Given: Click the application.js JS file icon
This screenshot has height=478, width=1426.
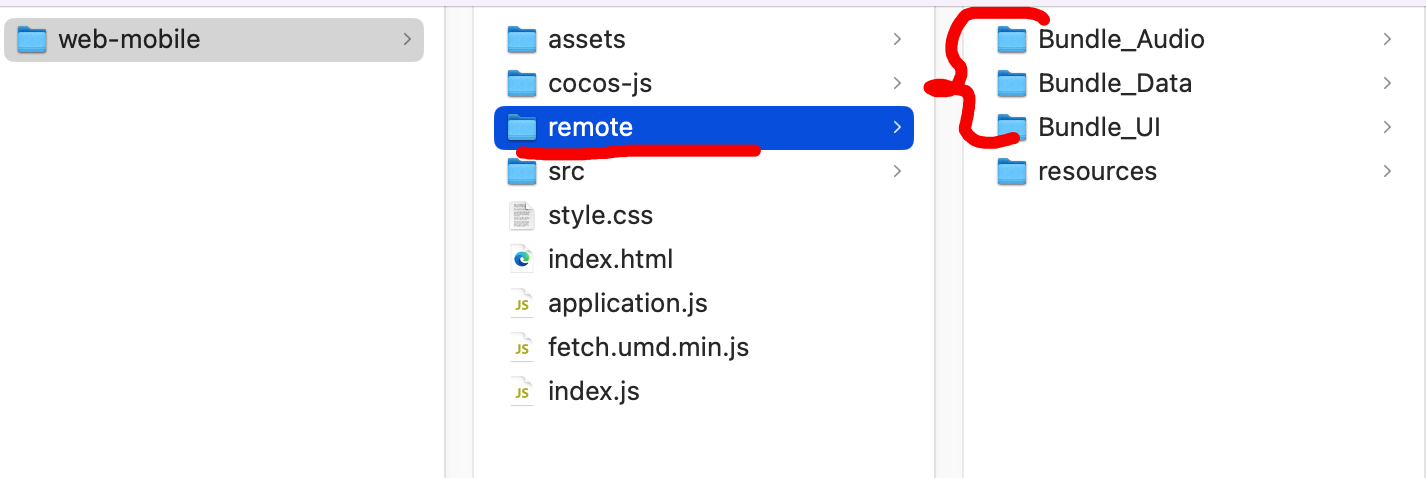Looking at the screenshot, I should click(522, 304).
